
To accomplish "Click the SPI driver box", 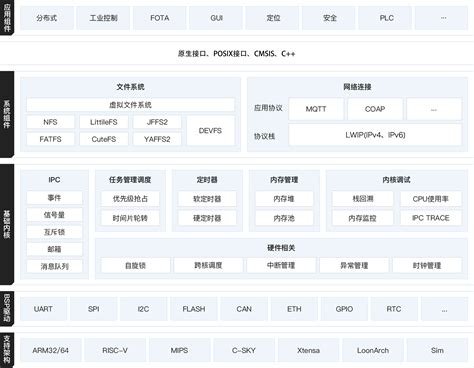I will [x=94, y=309].
